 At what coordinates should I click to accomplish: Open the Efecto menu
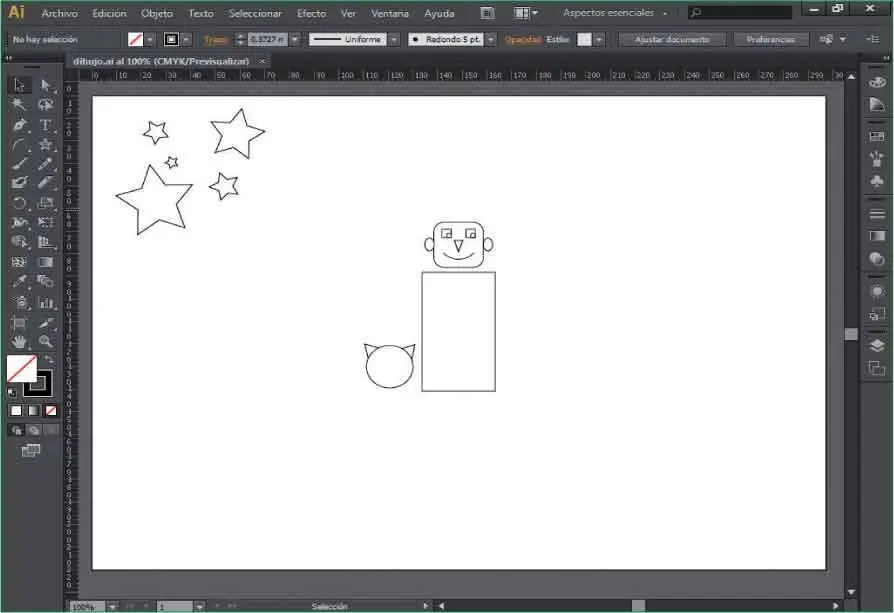pos(311,13)
